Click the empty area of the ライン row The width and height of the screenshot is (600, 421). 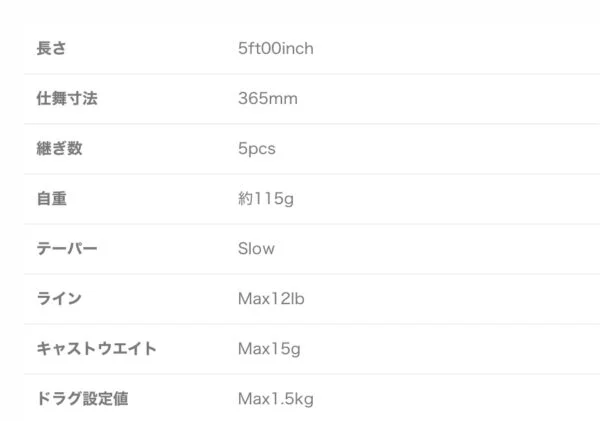pyautogui.click(x=452, y=299)
